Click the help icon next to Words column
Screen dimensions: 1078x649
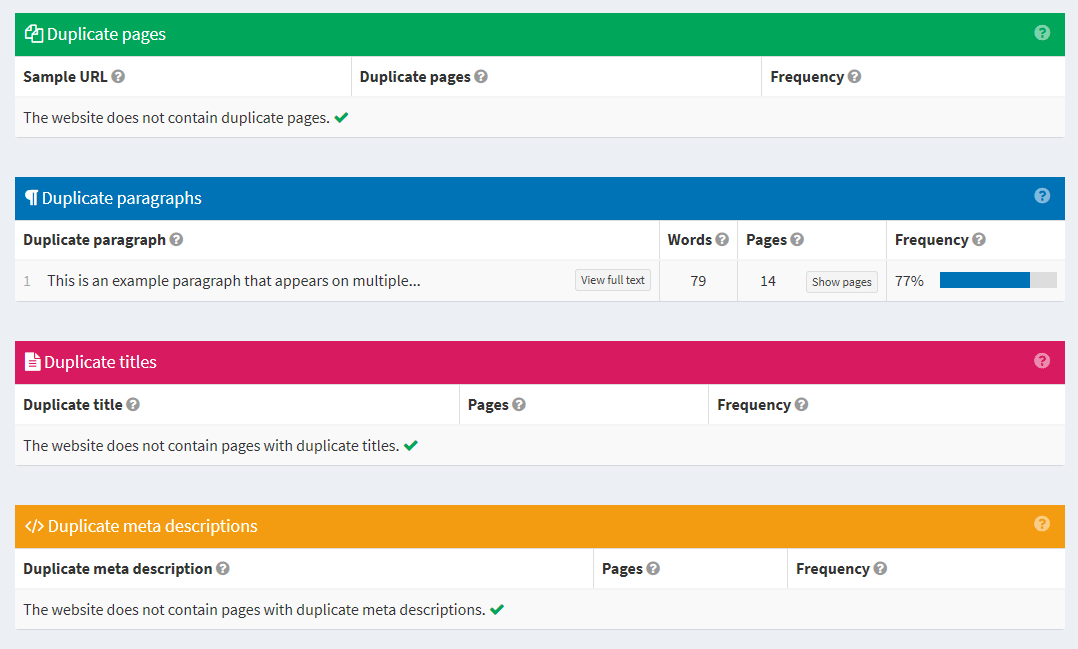(720, 239)
